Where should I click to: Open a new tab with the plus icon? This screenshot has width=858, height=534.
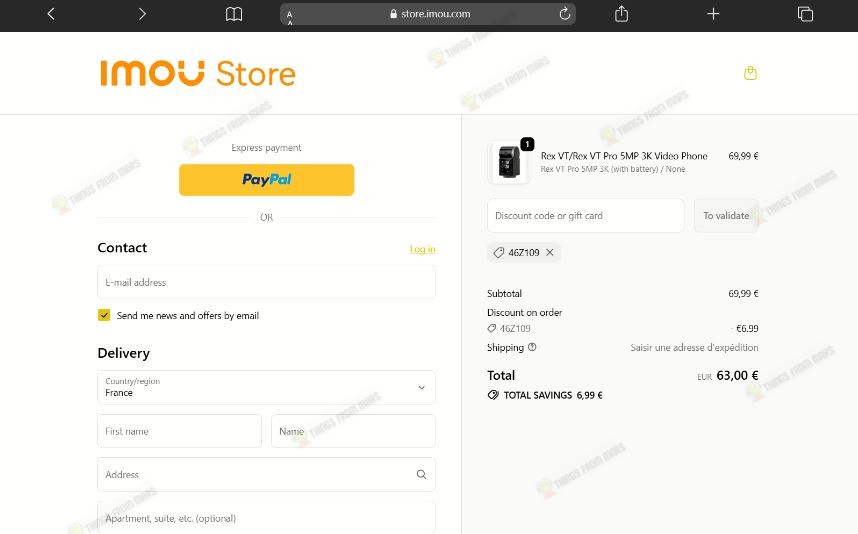click(x=713, y=14)
